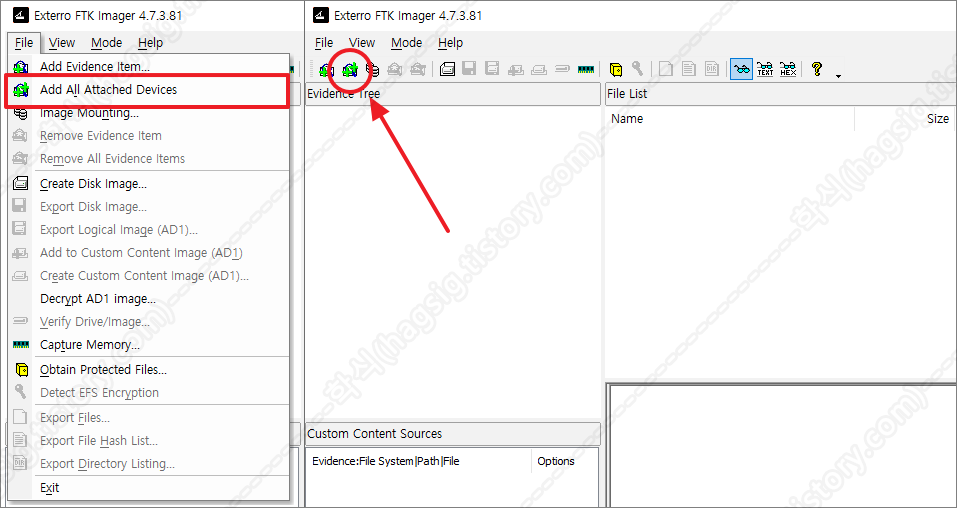Click the yellow question mark help icon

817,69
